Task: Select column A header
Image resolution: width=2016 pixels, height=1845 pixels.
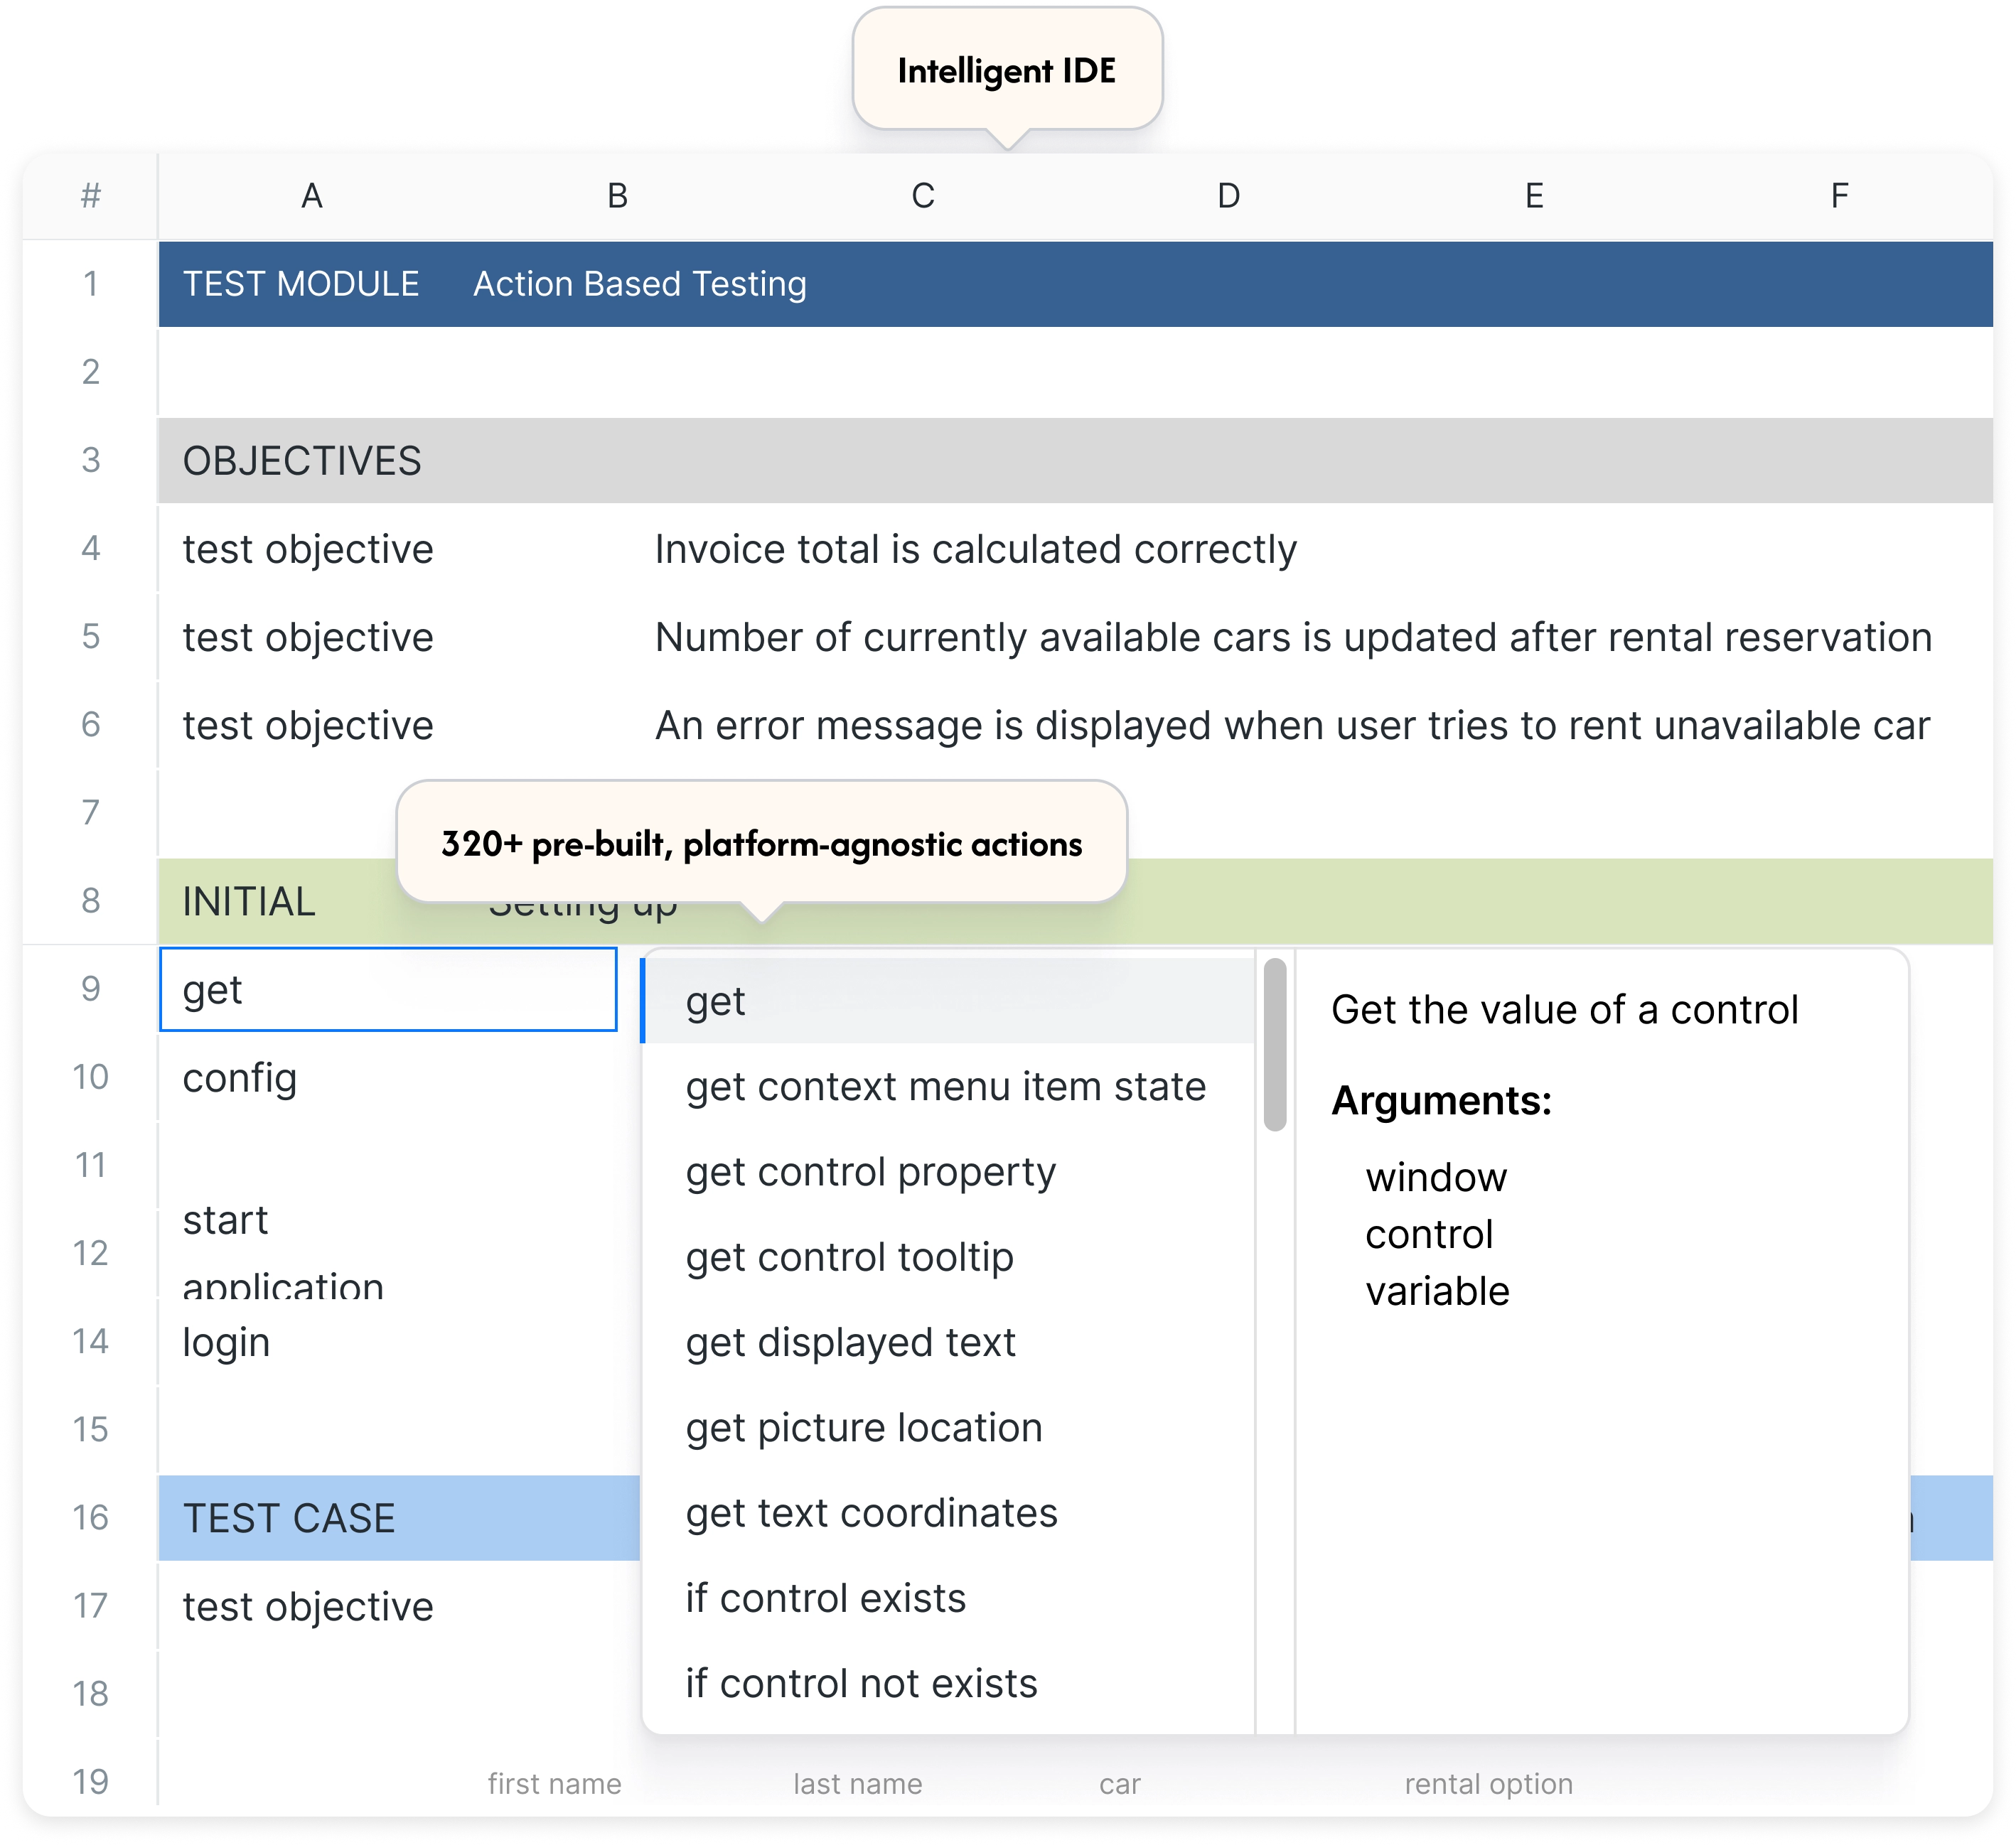Action: (312, 196)
